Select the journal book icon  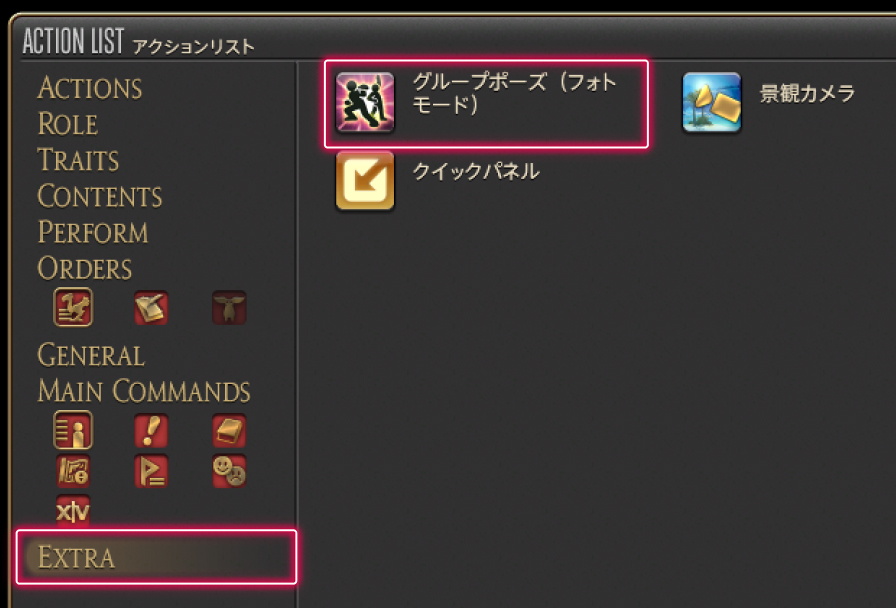click(229, 430)
